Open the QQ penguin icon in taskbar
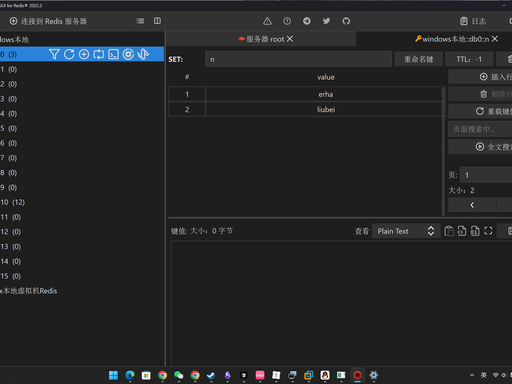 [x=325, y=375]
